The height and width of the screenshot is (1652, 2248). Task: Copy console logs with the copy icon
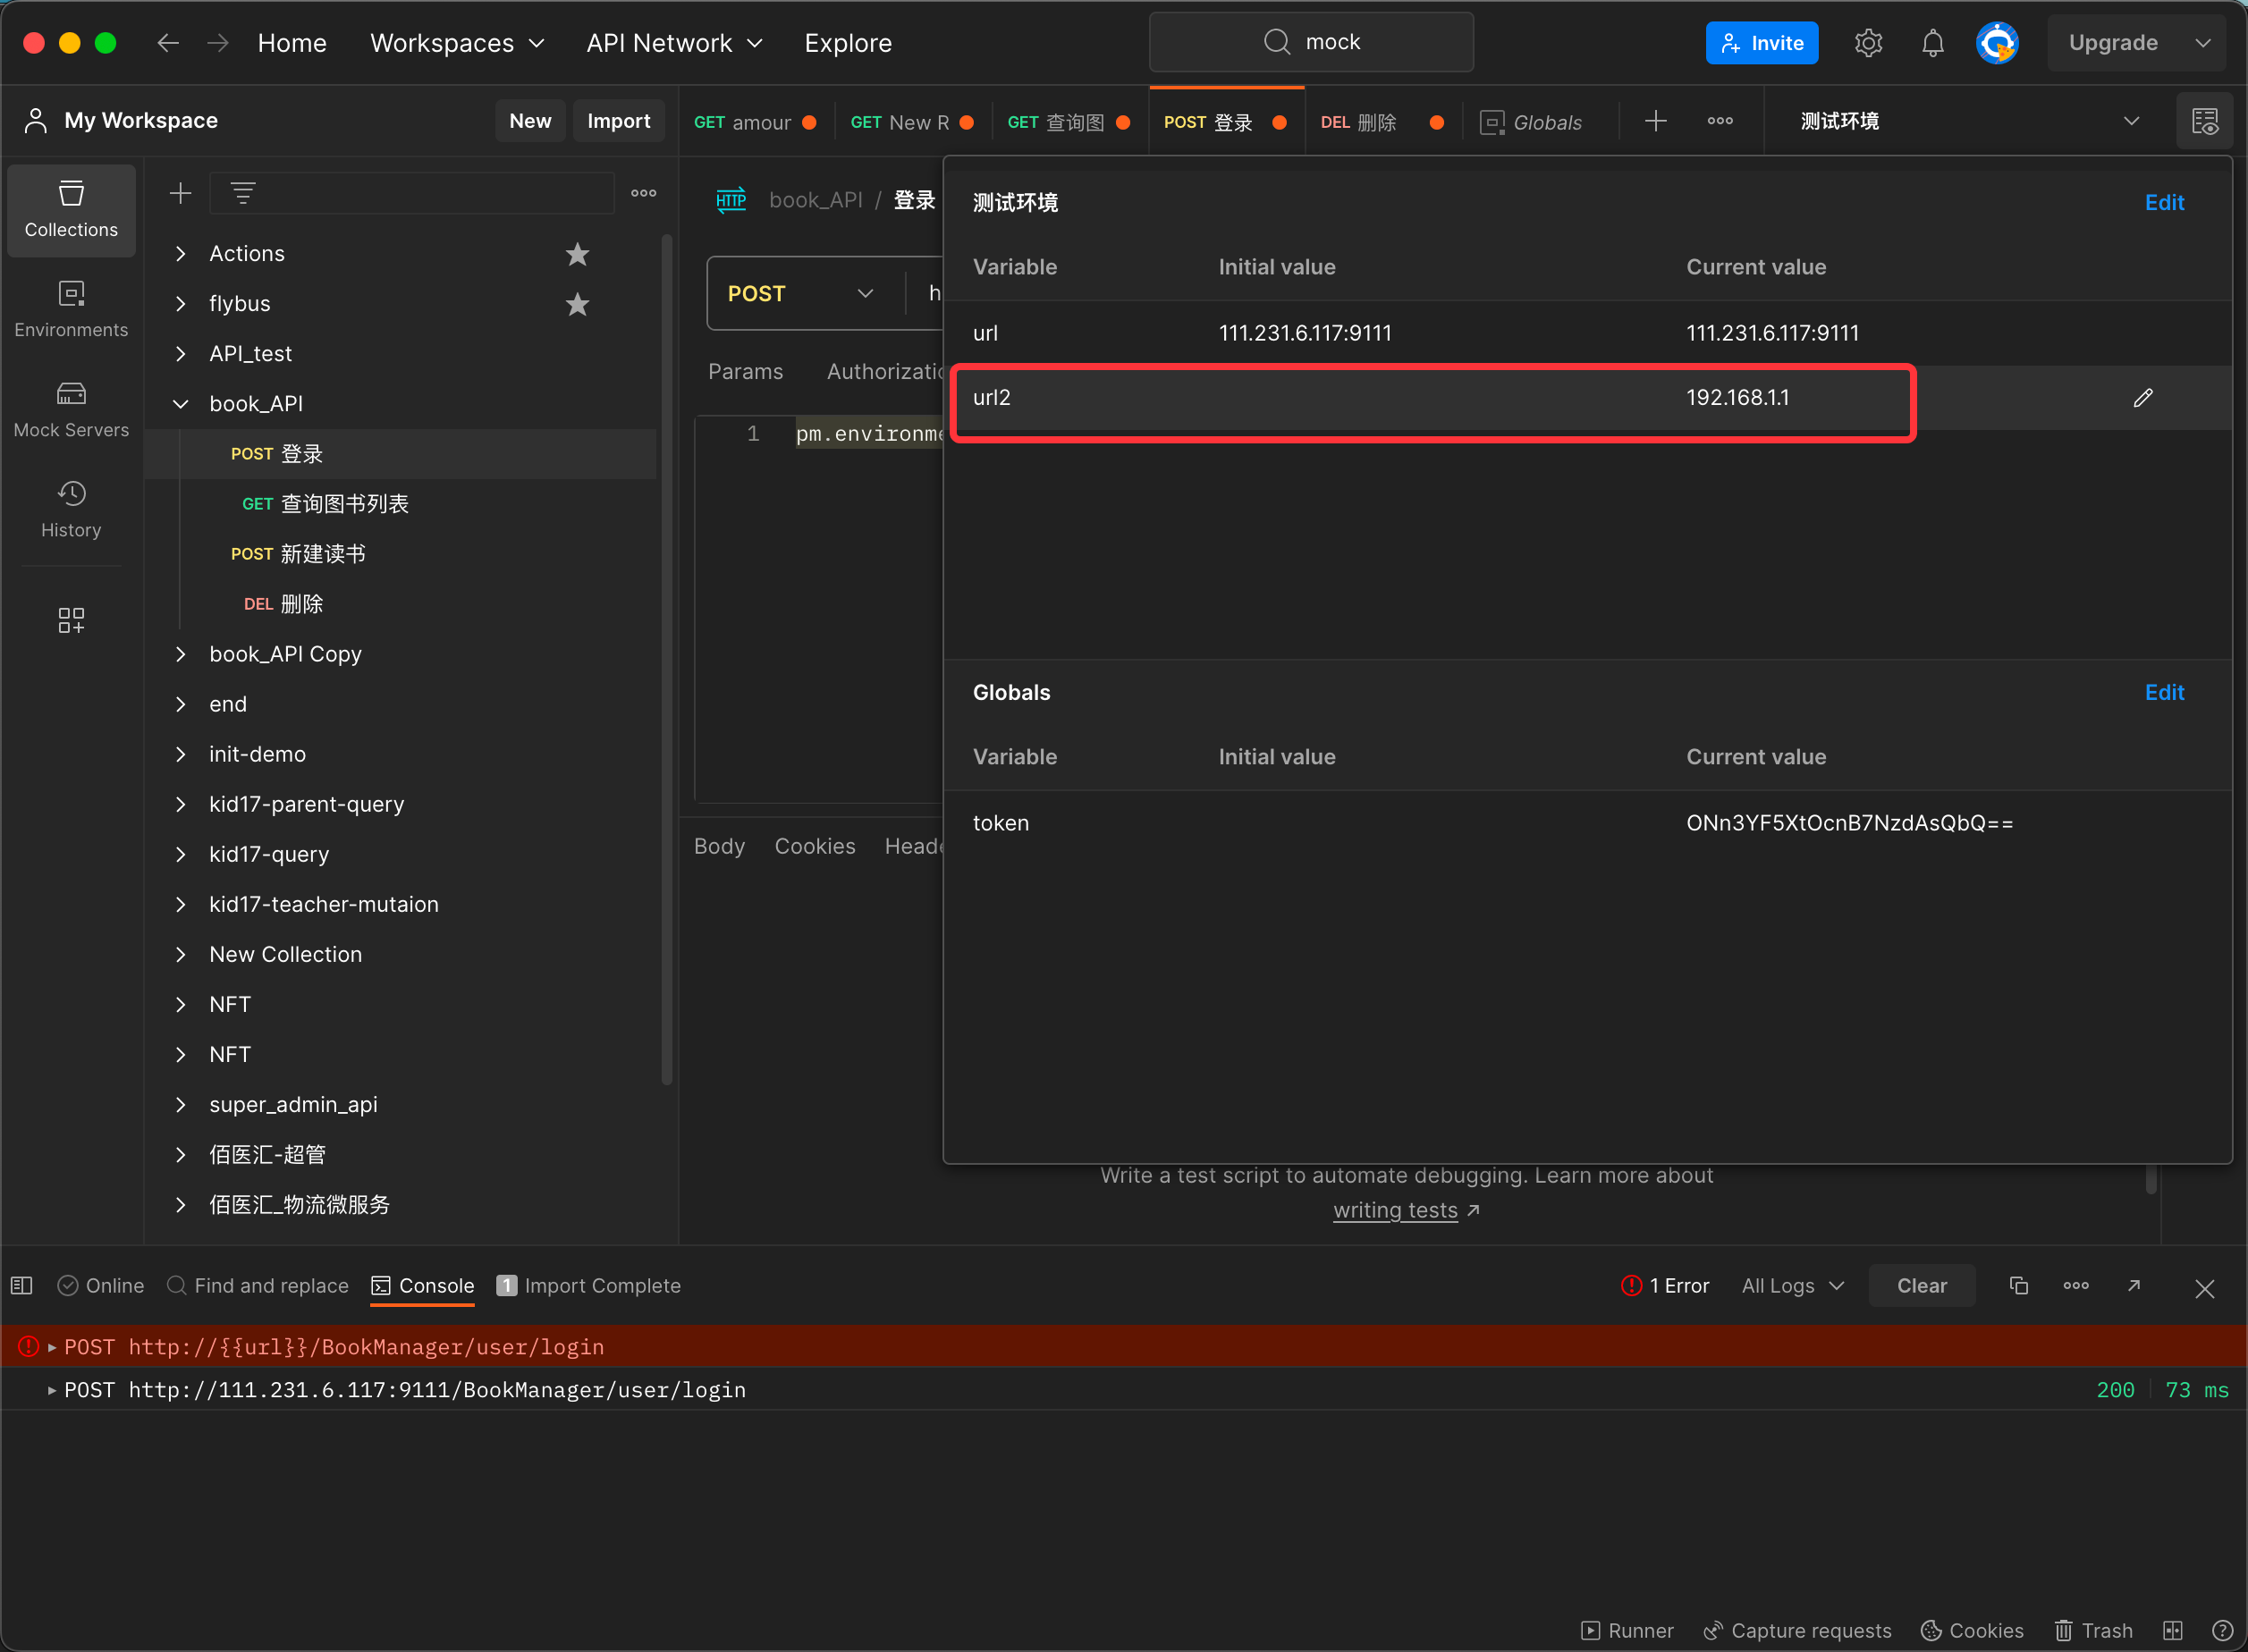click(x=2018, y=1286)
